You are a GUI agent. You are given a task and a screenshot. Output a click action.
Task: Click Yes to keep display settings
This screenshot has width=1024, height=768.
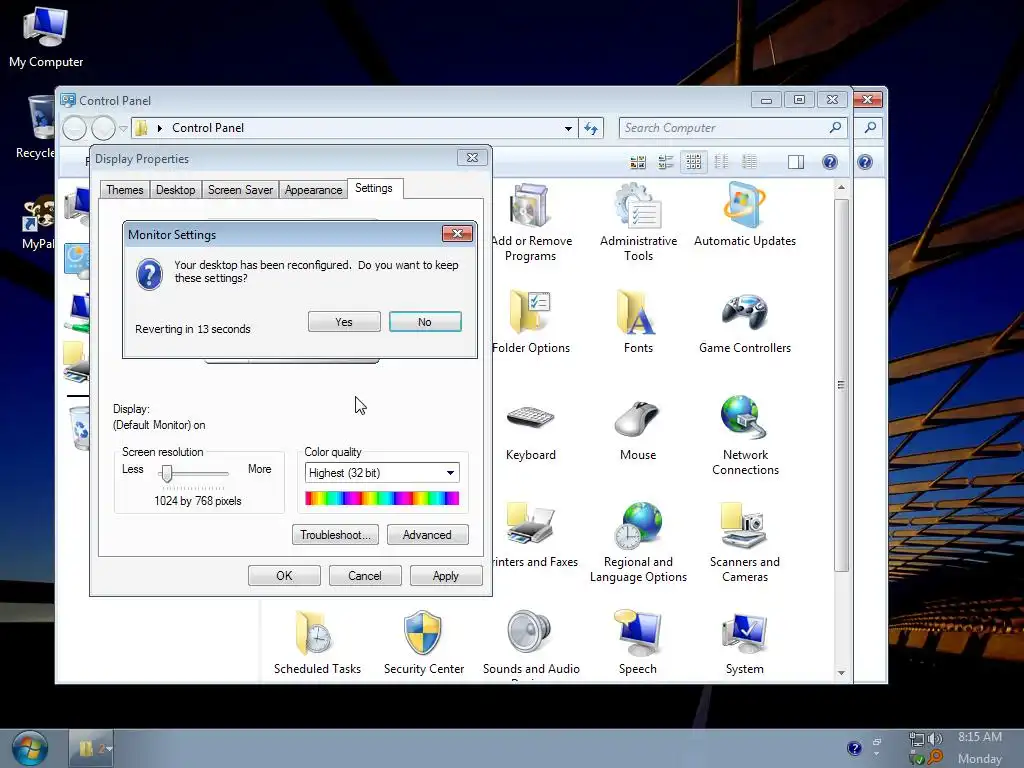344,322
